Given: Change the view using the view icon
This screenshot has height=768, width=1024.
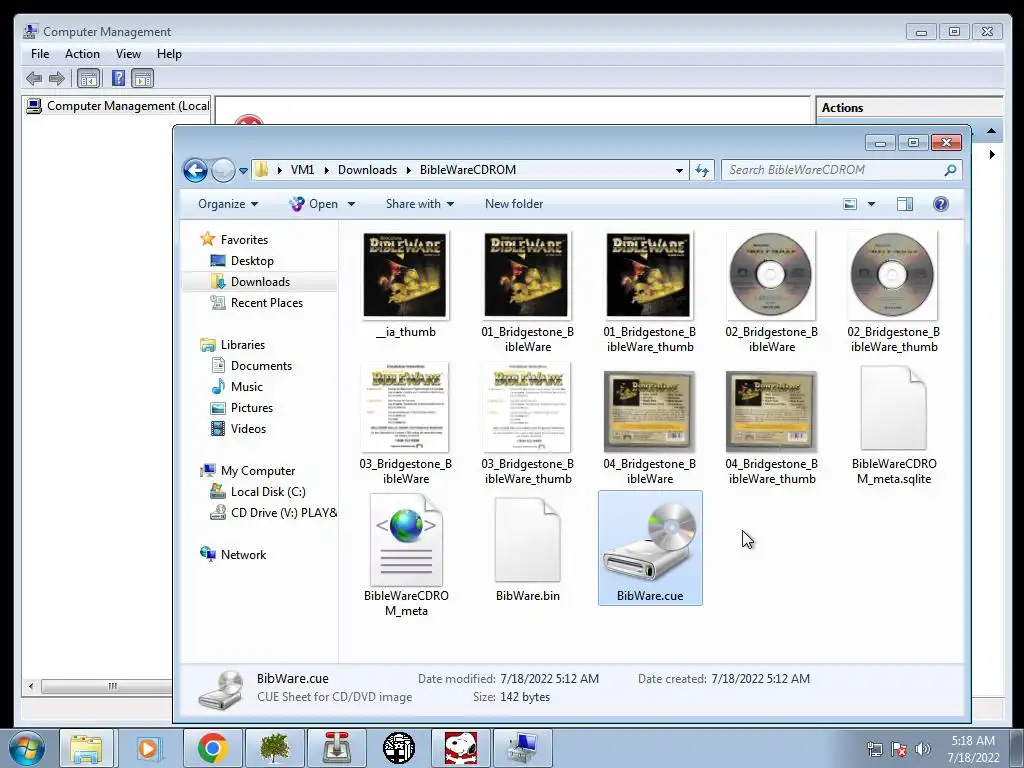Looking at the screenshot, I should tap(850, 204).
